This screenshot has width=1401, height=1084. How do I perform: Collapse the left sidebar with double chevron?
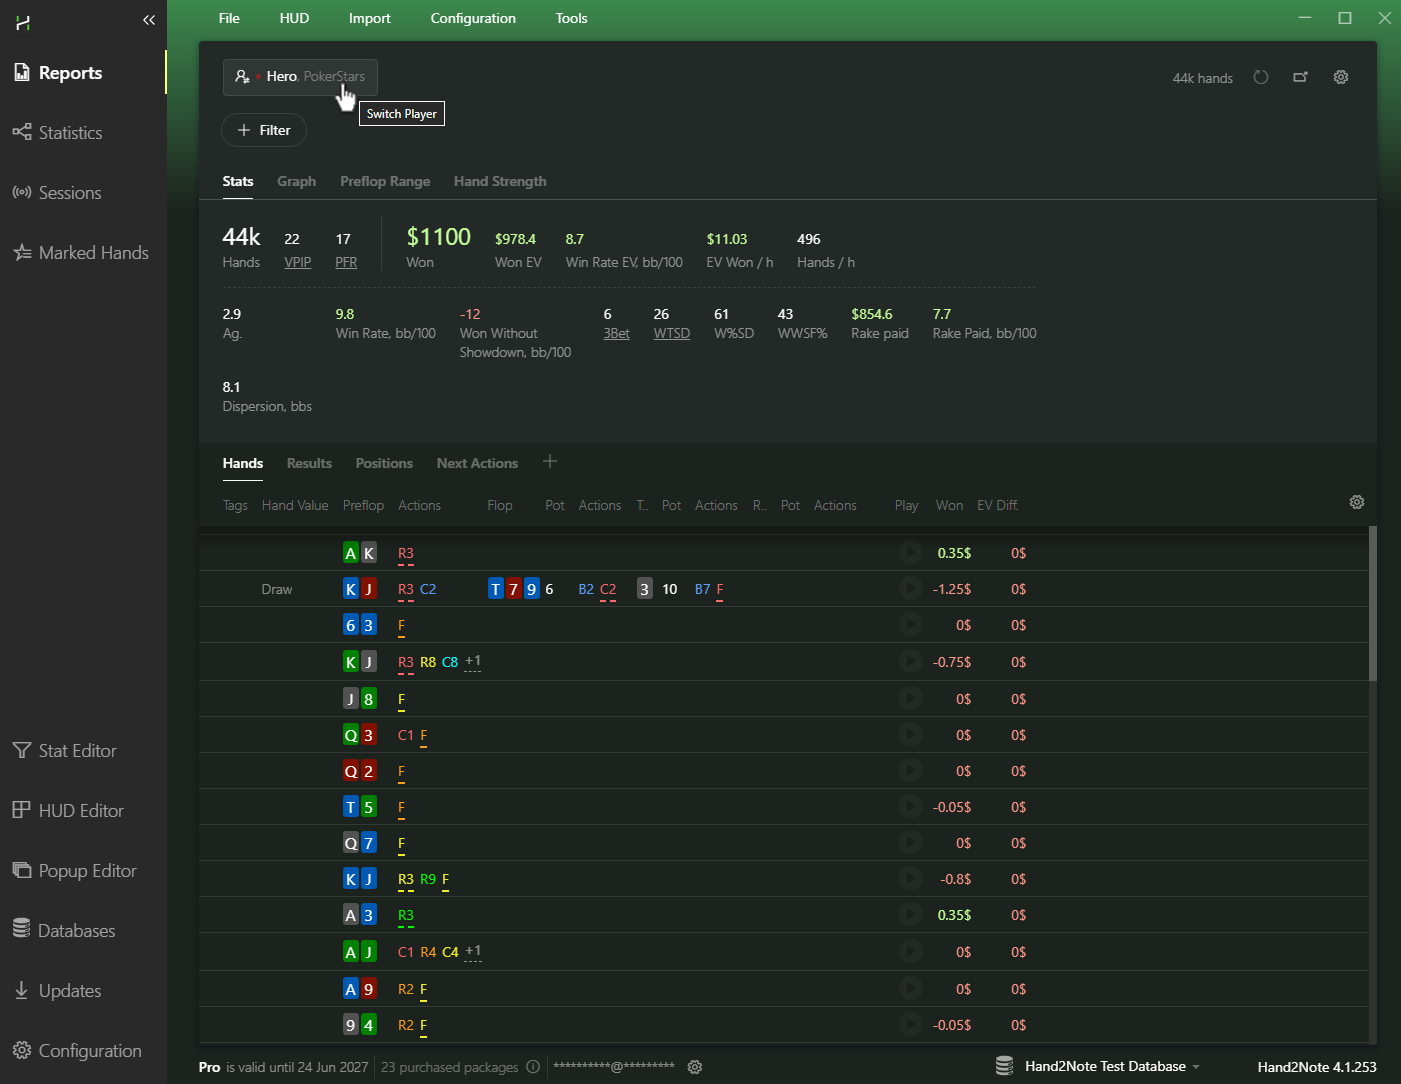(149, 20)
